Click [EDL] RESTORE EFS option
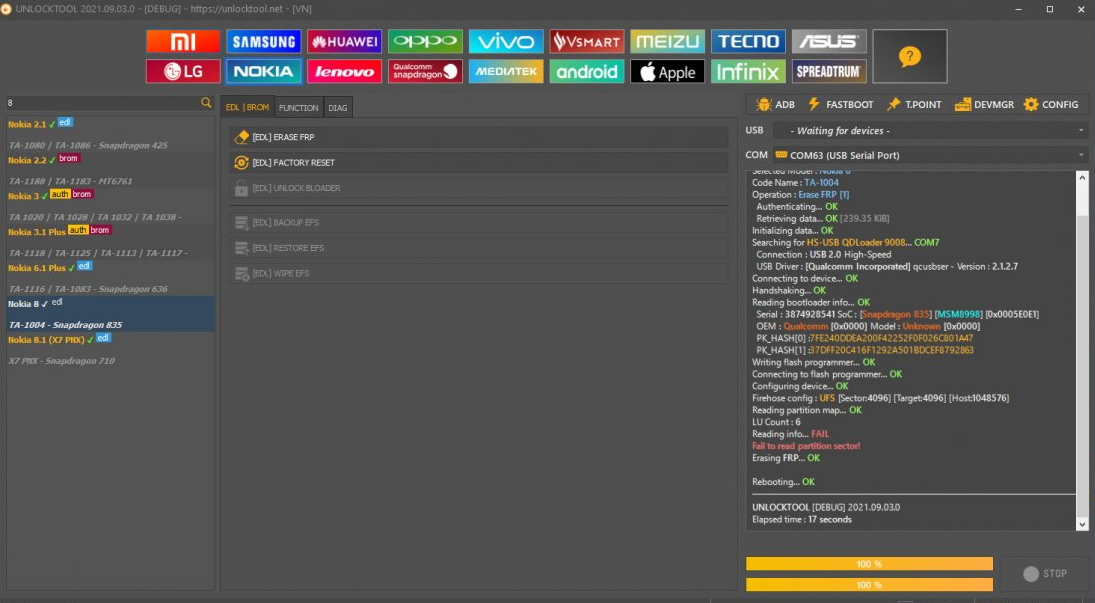 click(x=478, y=248)
